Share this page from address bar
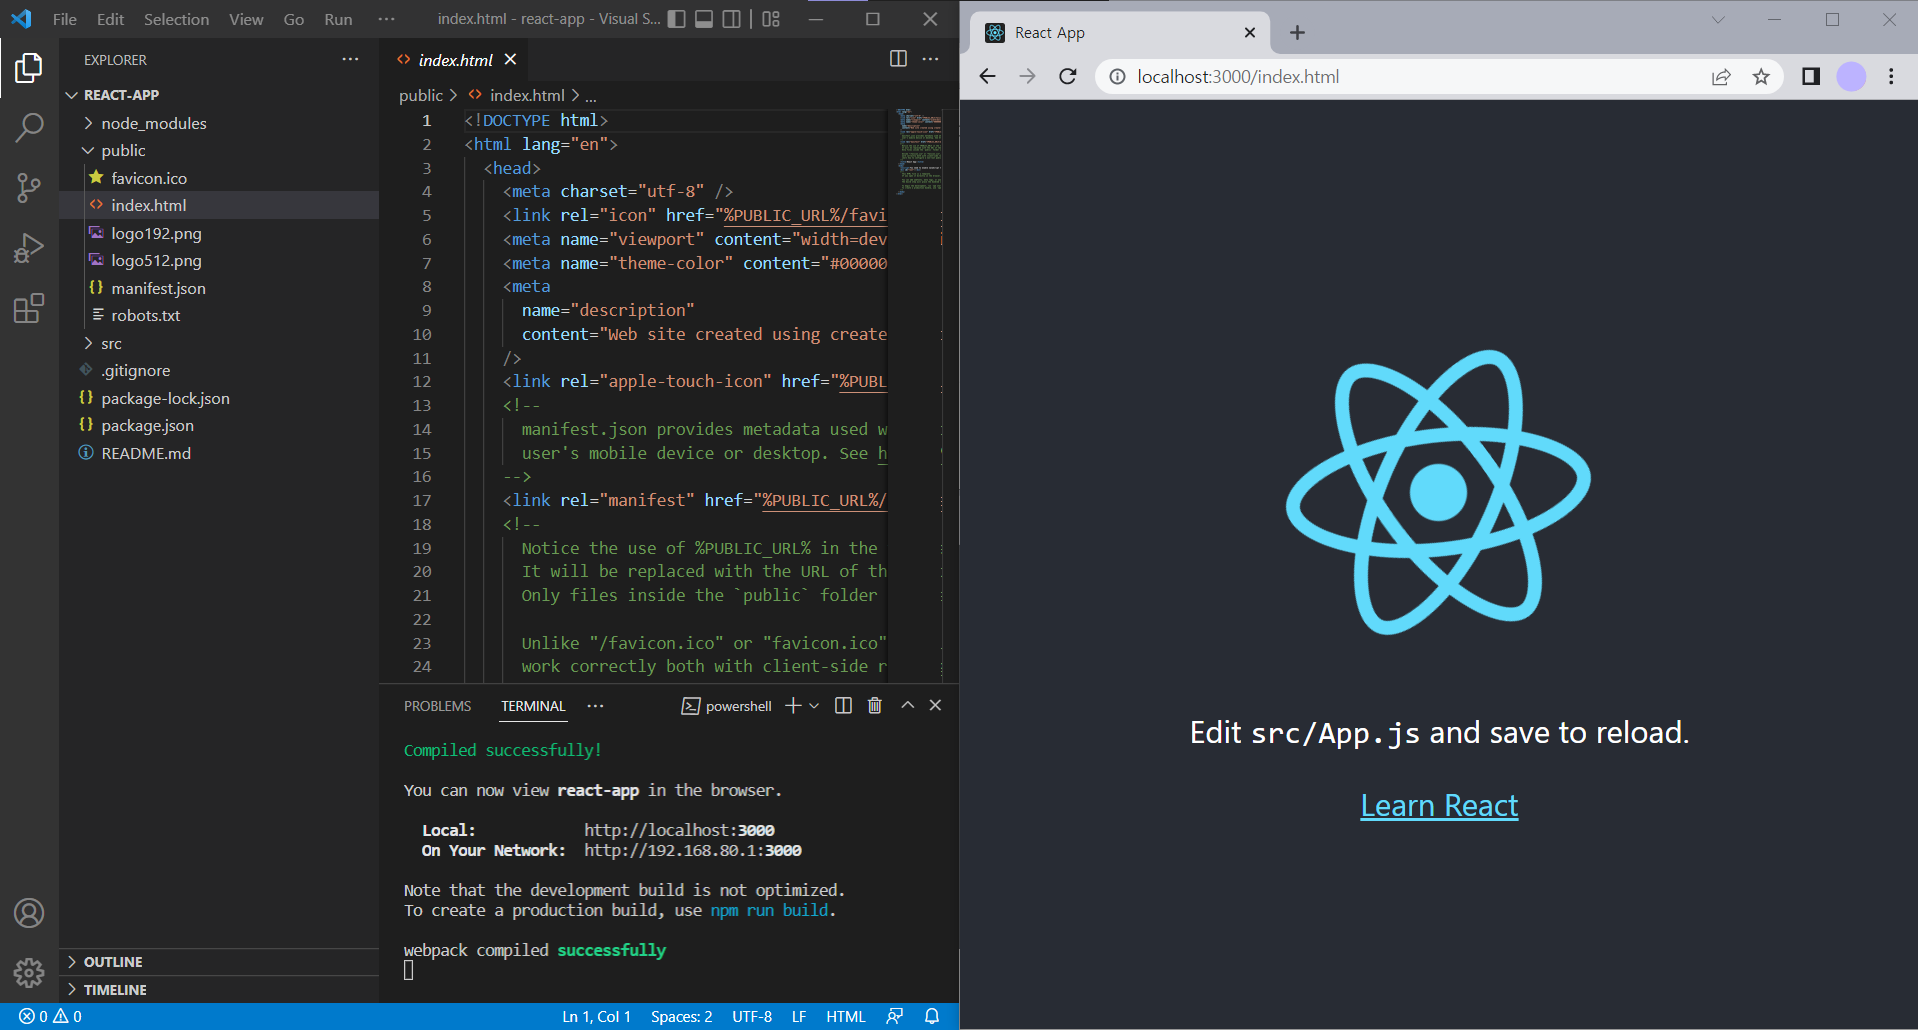 (x=1721, y=76)
